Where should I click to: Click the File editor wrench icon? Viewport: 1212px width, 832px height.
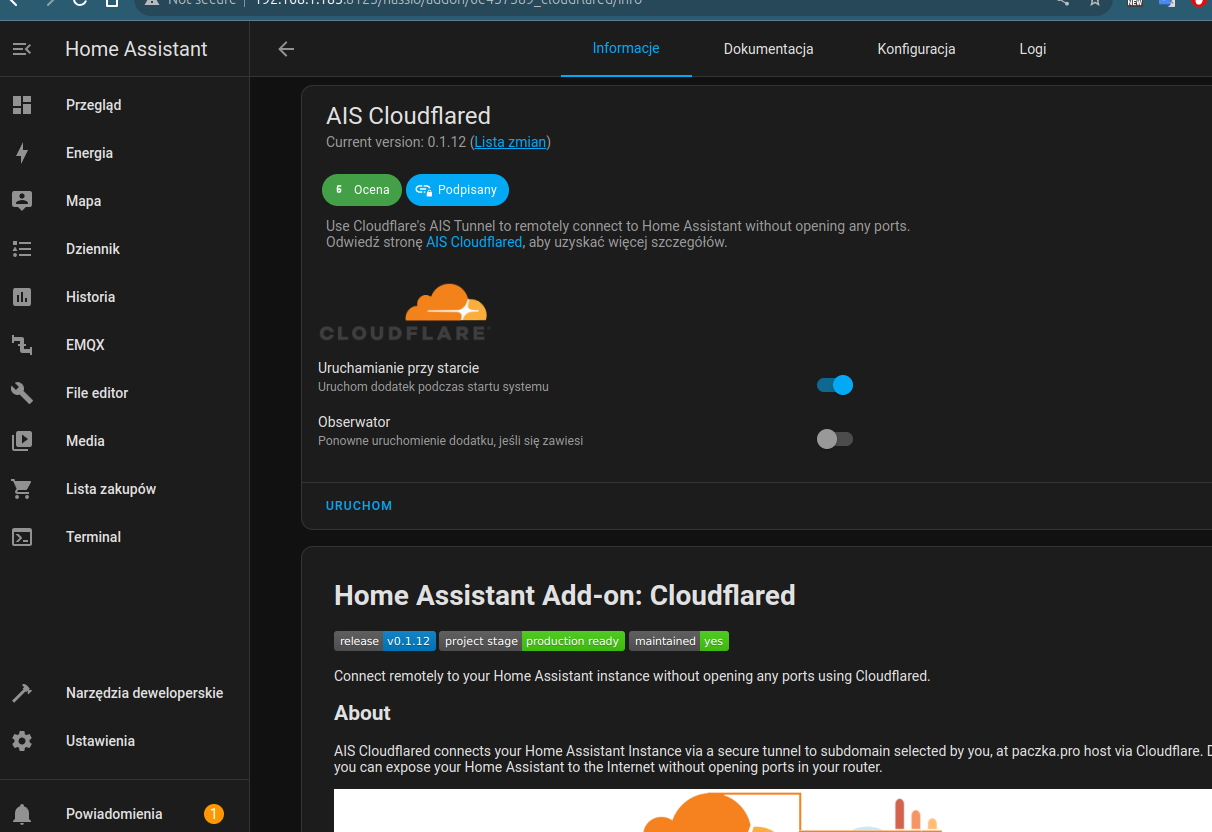22,393
